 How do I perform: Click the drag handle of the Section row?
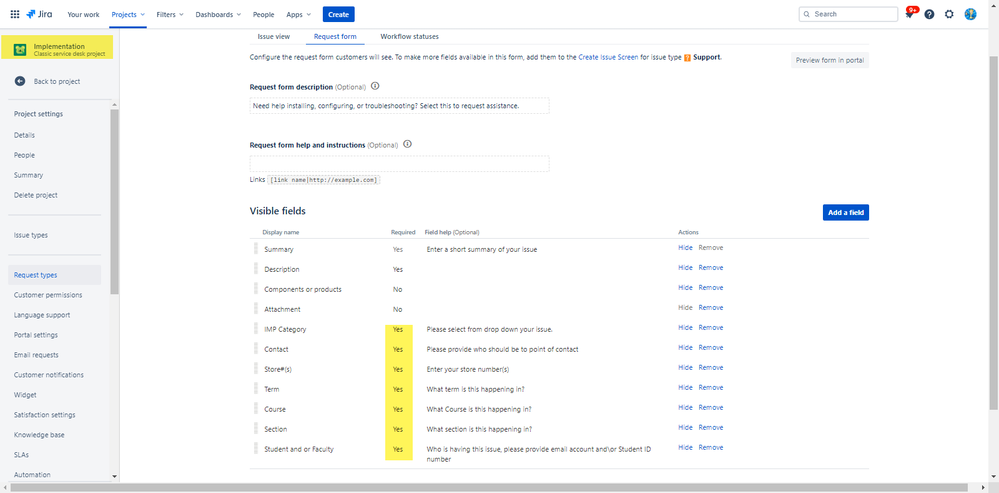point(255,429)
